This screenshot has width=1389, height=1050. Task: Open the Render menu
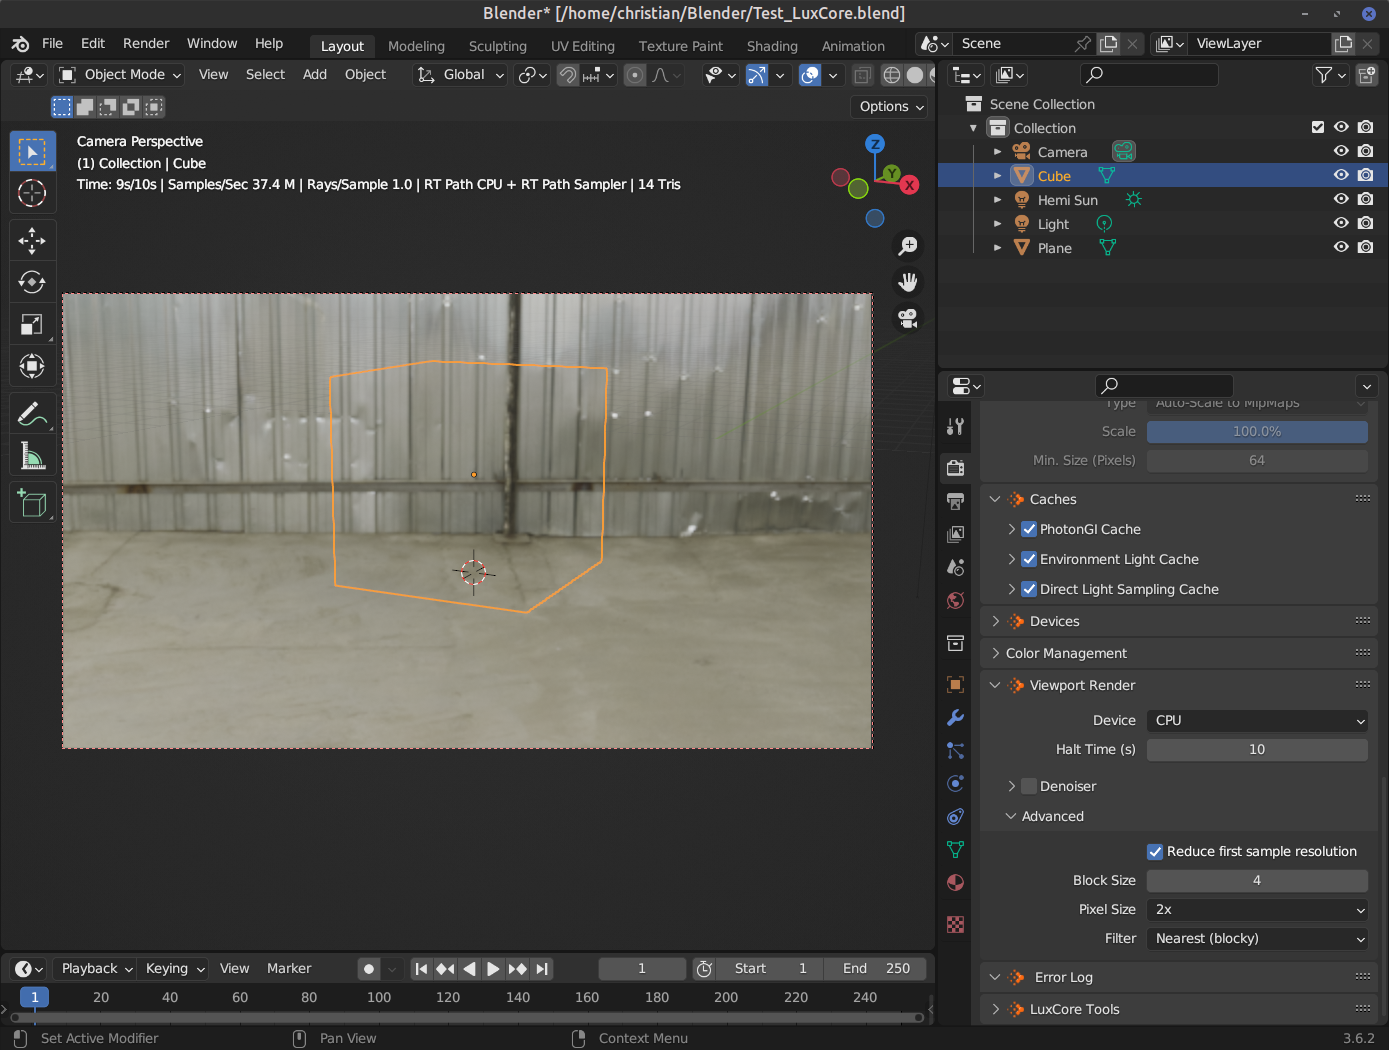146,43
